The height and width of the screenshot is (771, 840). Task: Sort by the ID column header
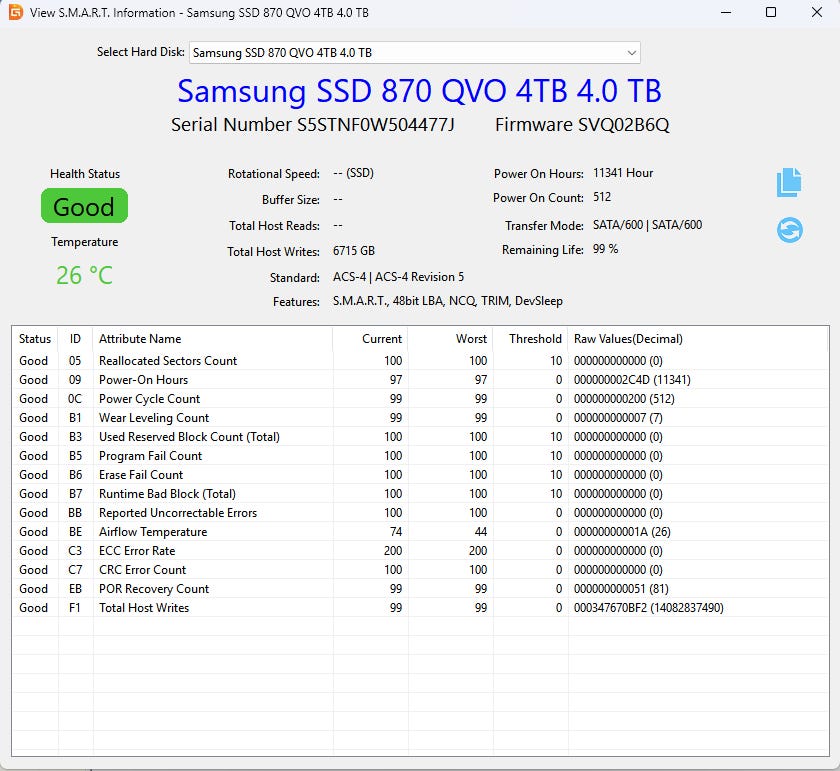(x=75, y=339)
